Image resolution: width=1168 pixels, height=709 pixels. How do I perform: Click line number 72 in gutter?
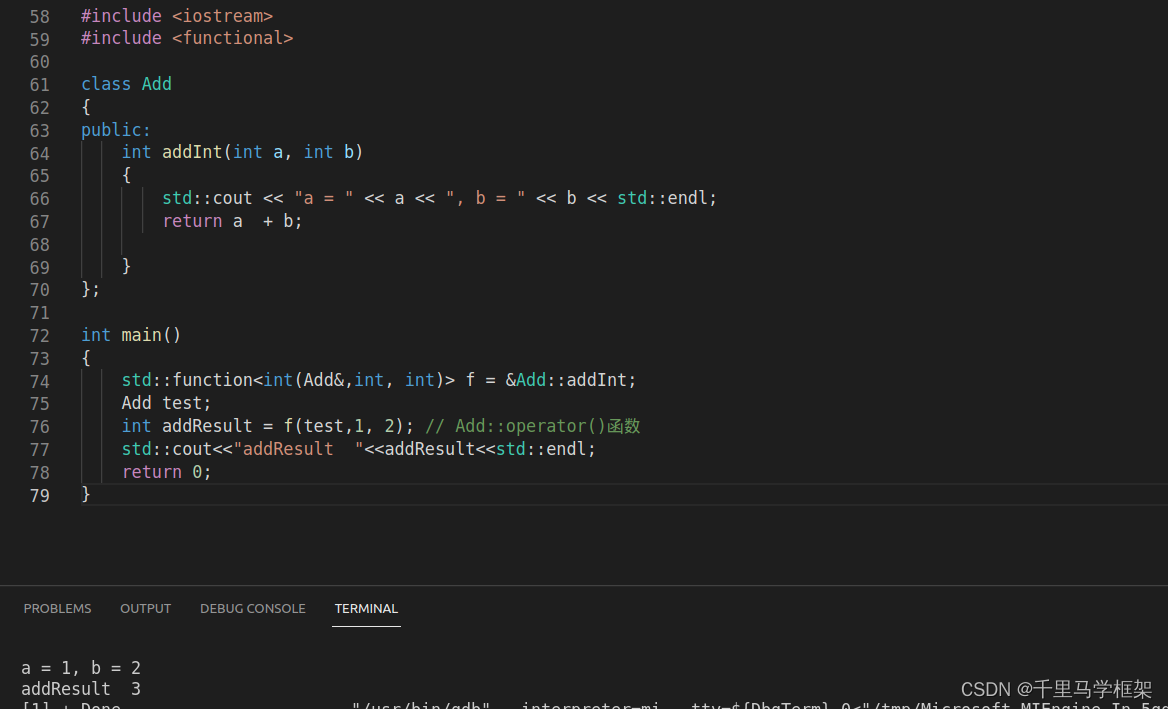point(39,336)
